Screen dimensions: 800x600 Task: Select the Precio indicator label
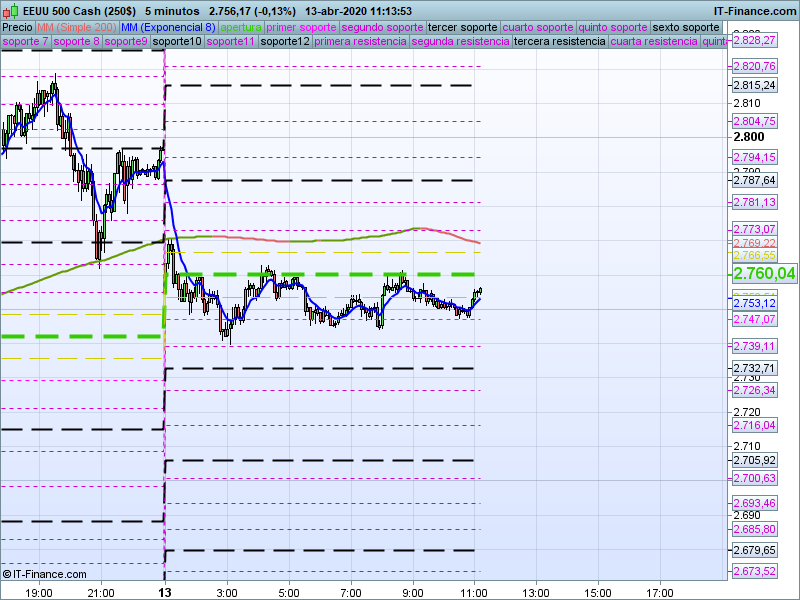(18, 27)
